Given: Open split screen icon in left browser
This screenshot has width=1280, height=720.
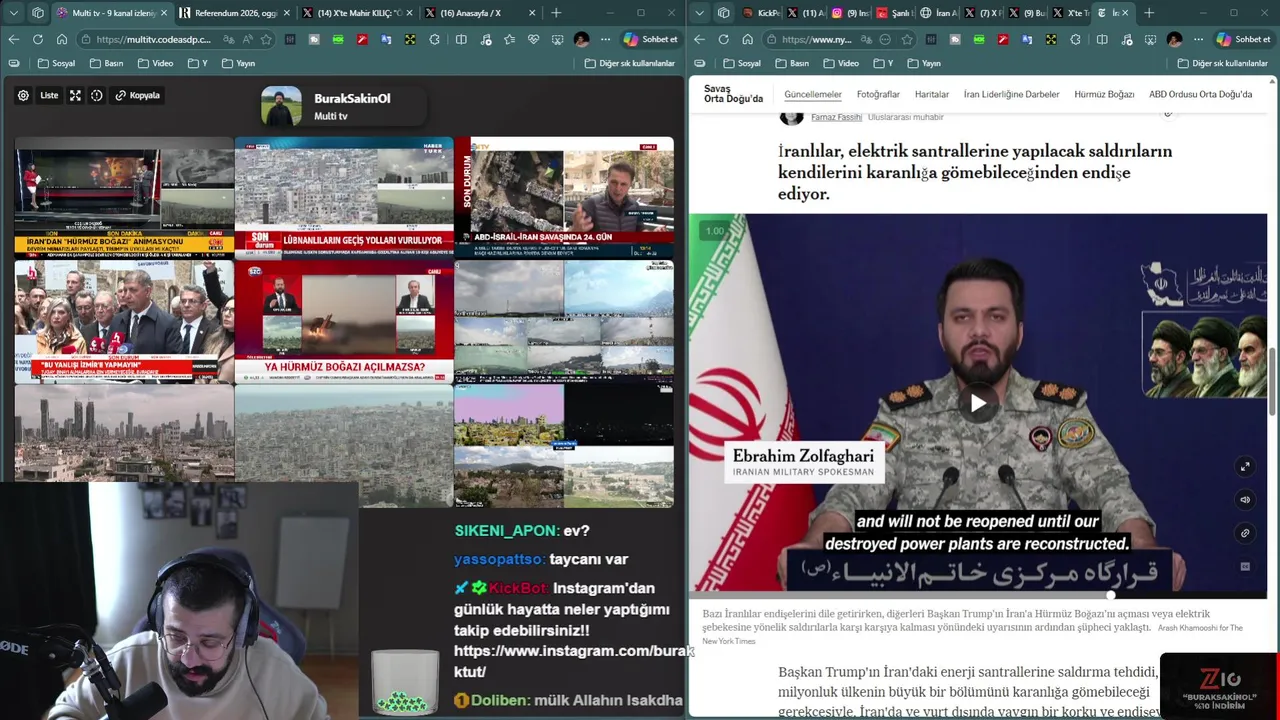Looking at the screenshot, I should [x=461, y=39].
